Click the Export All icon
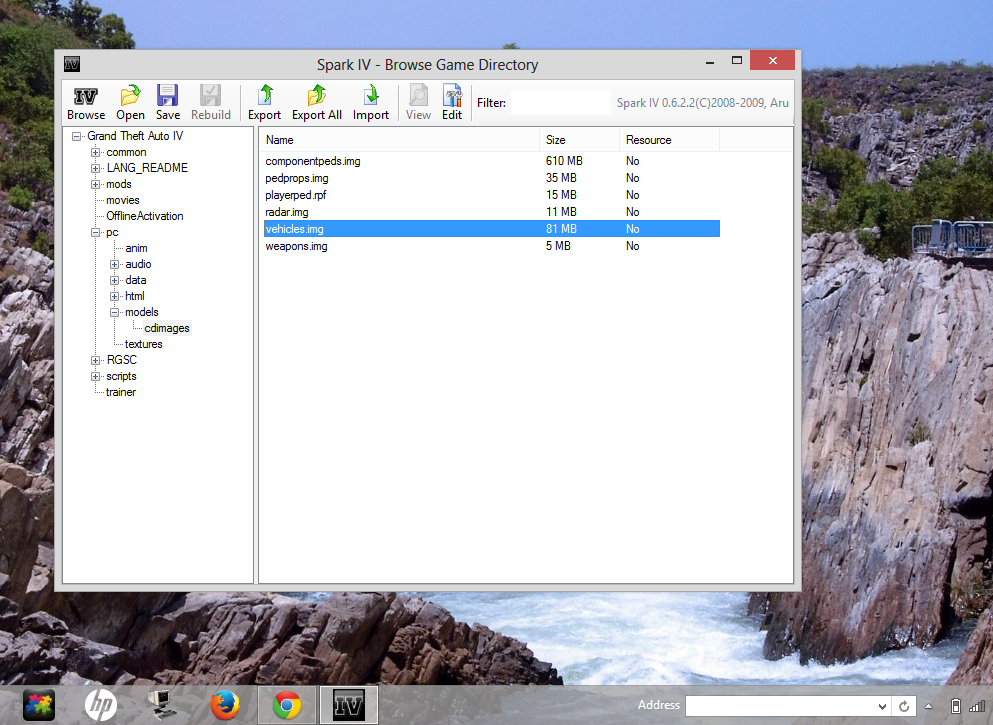Image resolution: width=993 pixels, height=725 pixels. pos(316,100)
